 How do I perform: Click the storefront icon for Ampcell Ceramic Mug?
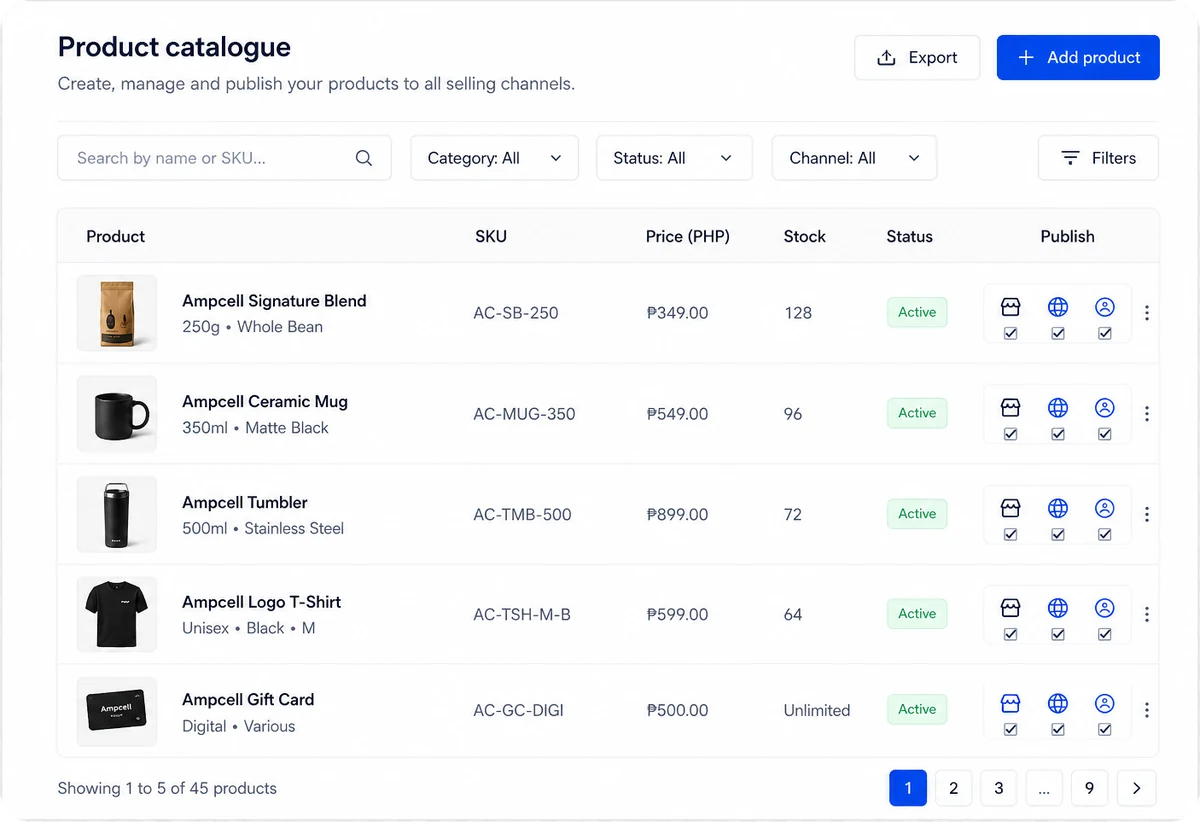pyautogui.click(x=1010, y=408)
